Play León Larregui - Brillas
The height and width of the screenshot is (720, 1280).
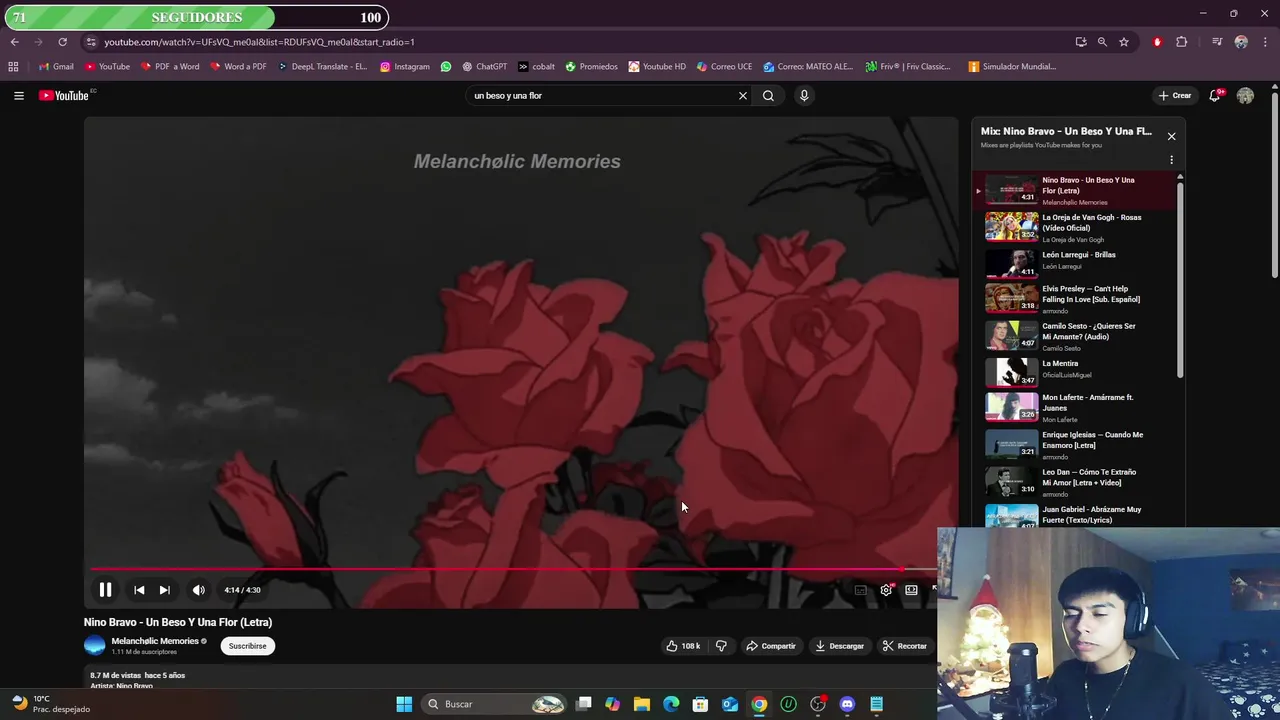tap(1075, 264)
